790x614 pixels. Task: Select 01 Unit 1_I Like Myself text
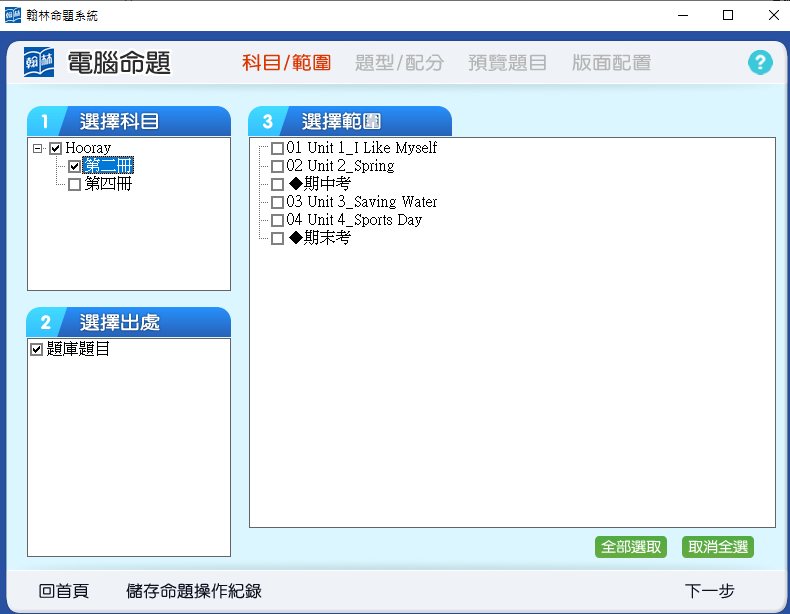point(362,148)
